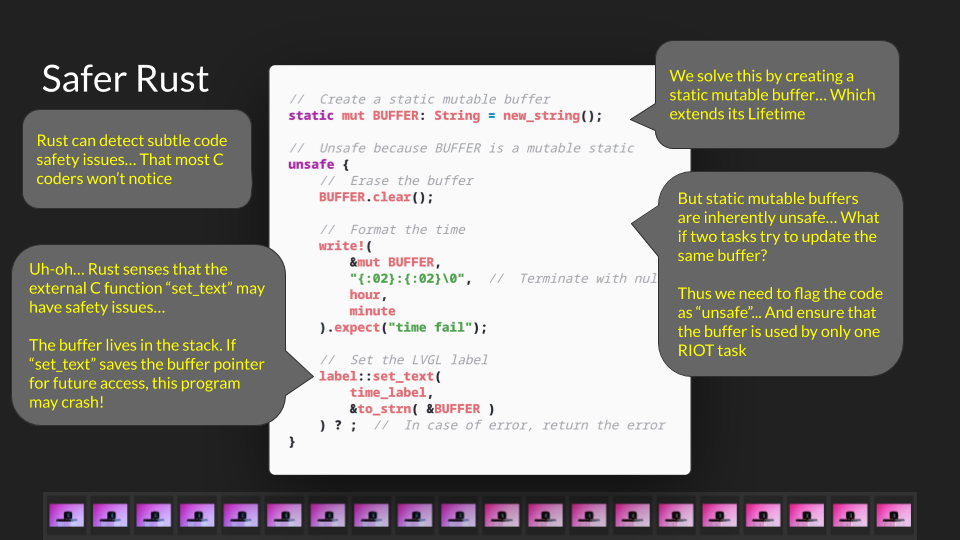Select the "But static mutable buffers" callout

point(780,274)
